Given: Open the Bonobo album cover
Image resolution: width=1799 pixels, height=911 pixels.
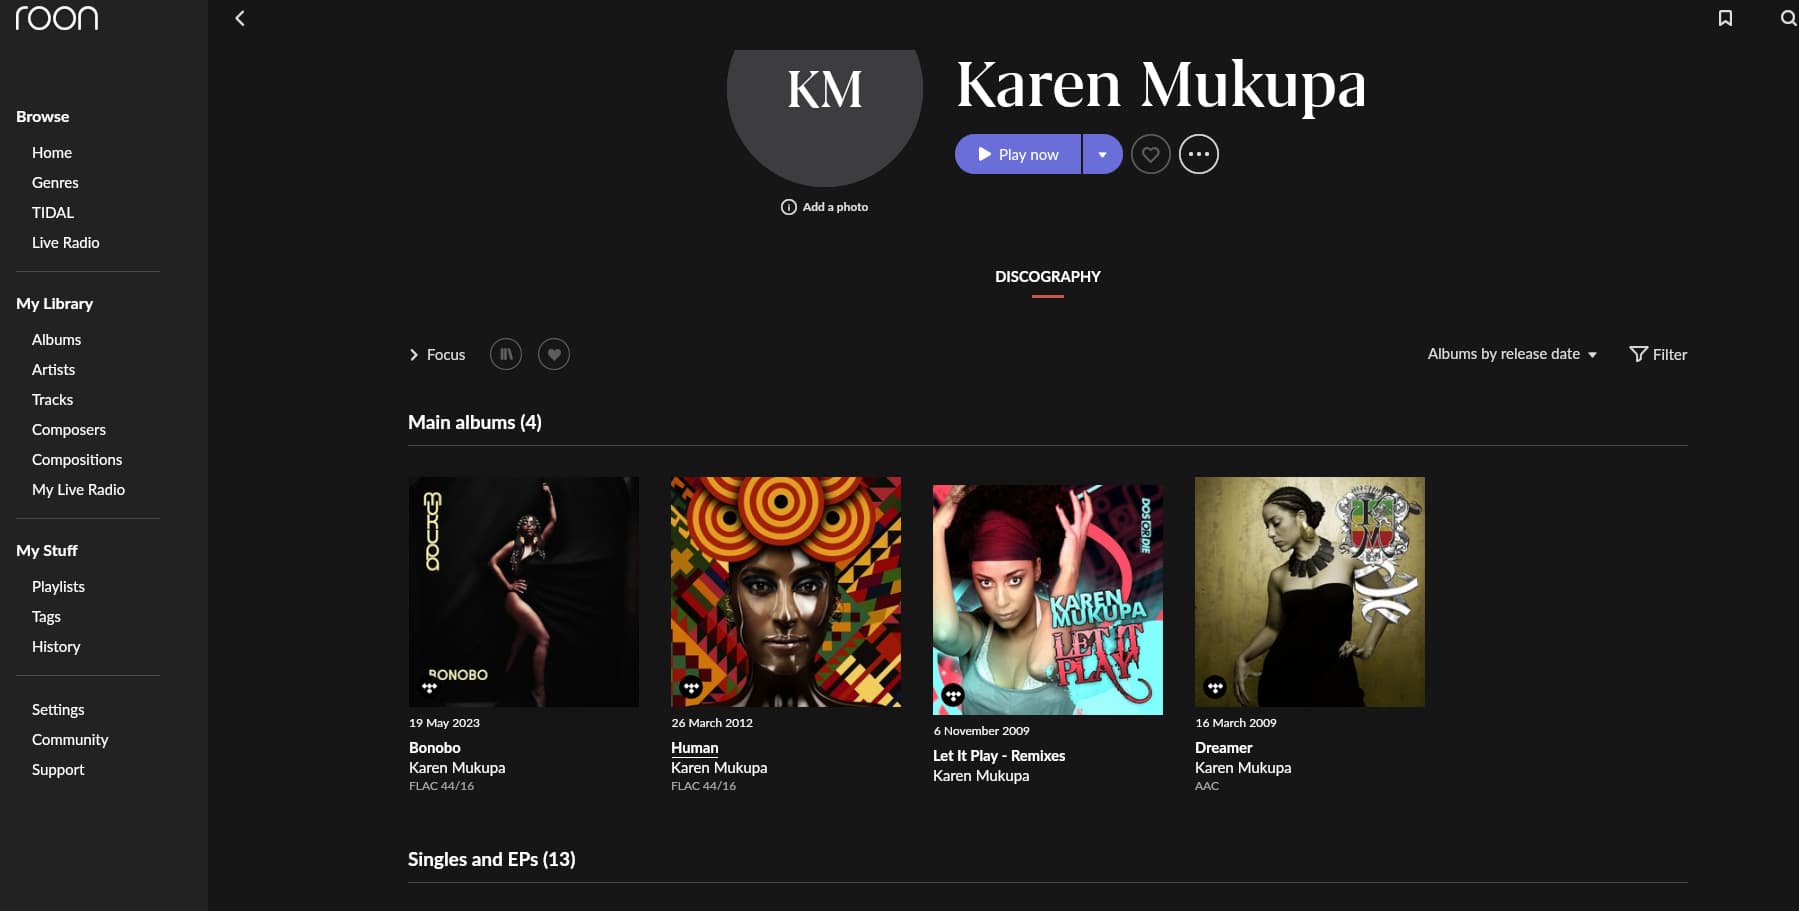Looking at the screenshot, I should click(523, 591).
